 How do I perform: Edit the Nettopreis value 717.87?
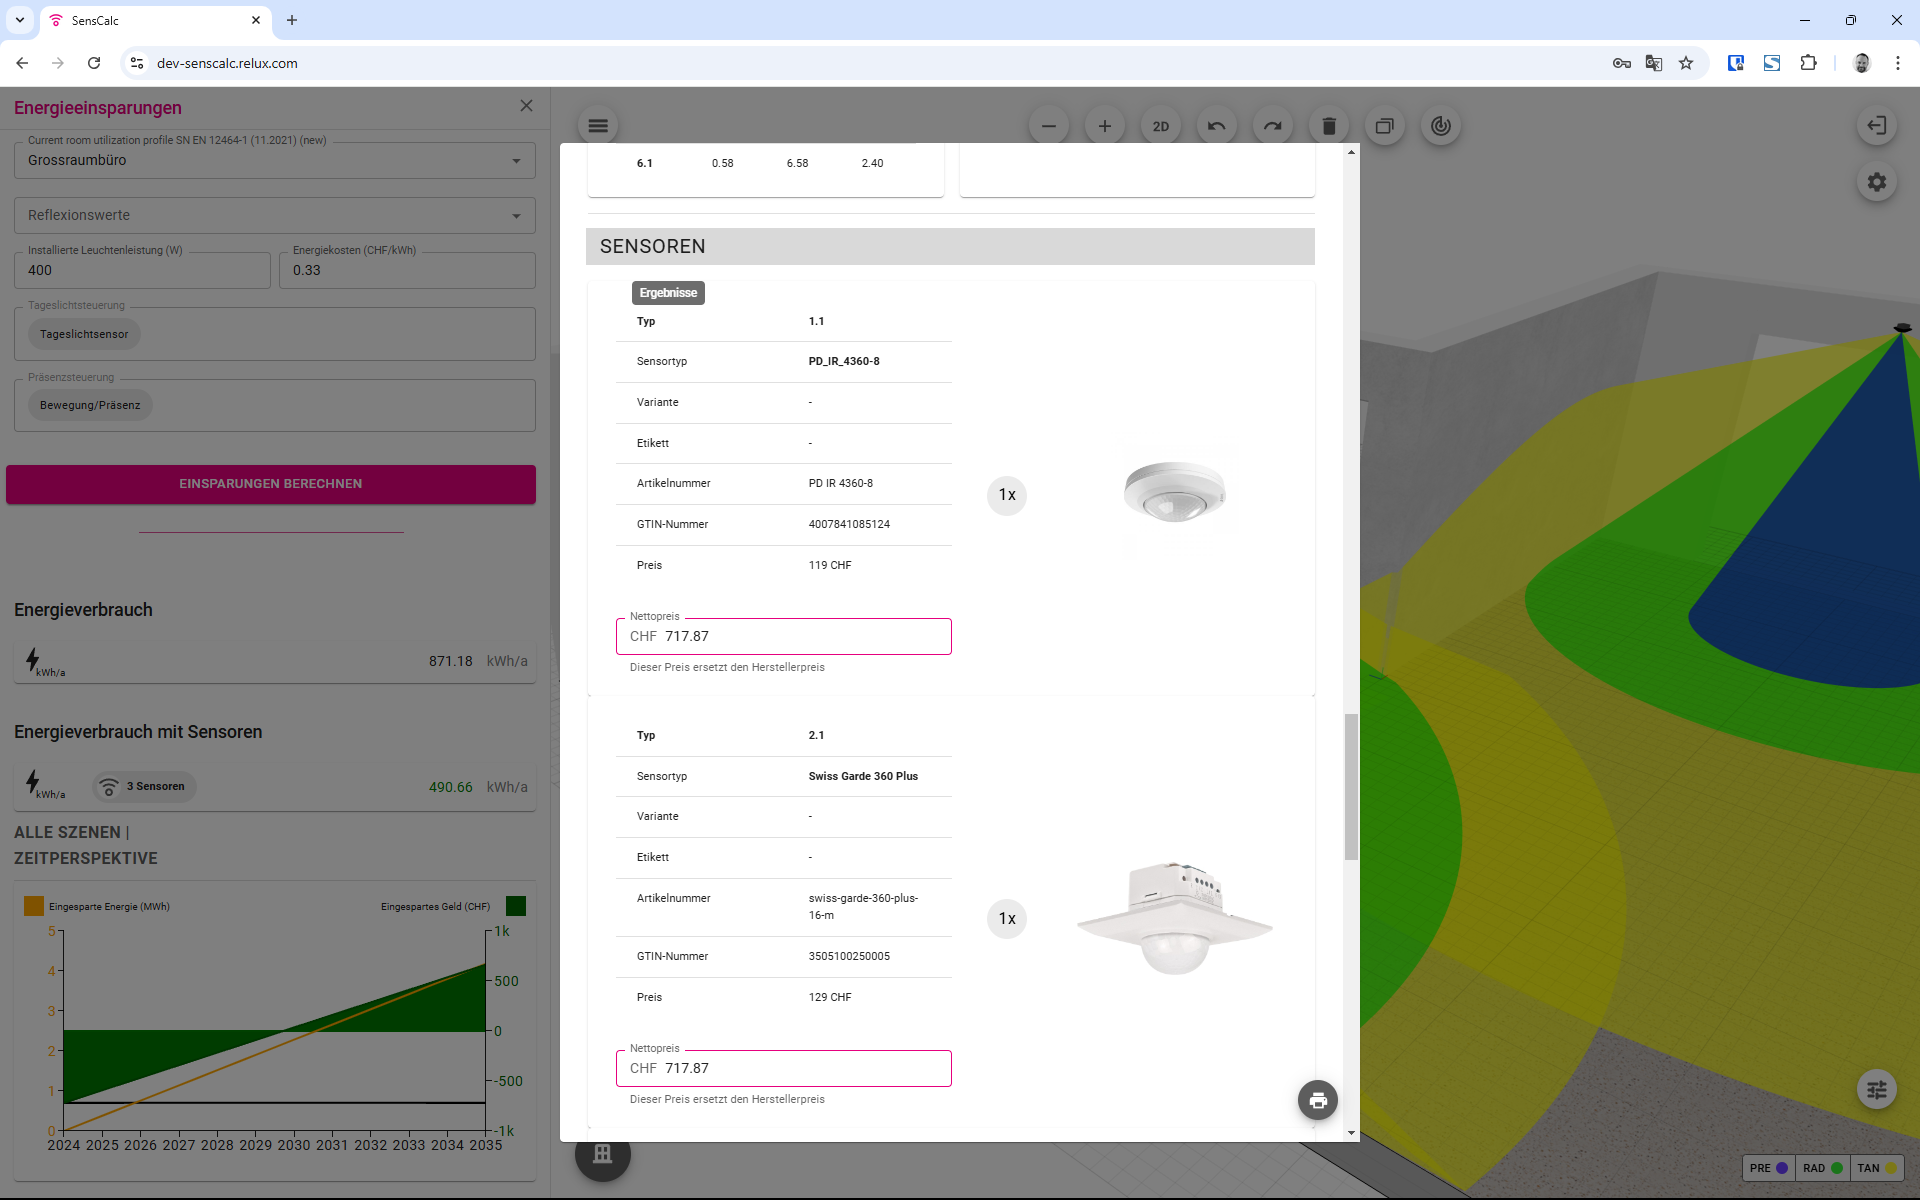click(x=783, y=636)
